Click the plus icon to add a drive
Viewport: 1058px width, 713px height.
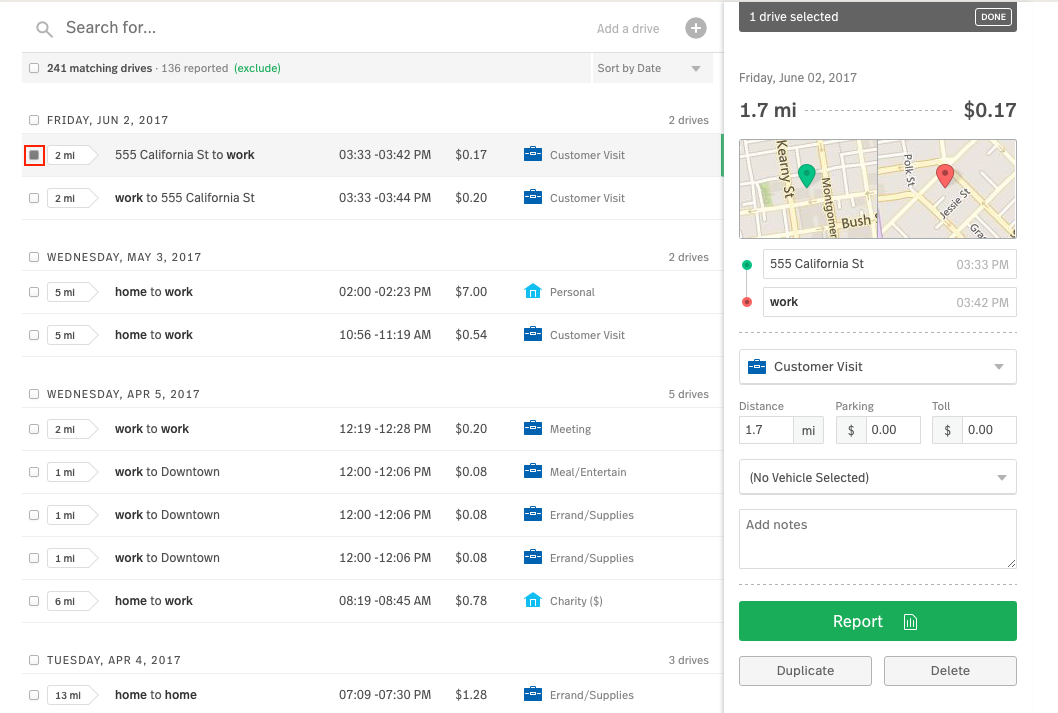[696, 28]
